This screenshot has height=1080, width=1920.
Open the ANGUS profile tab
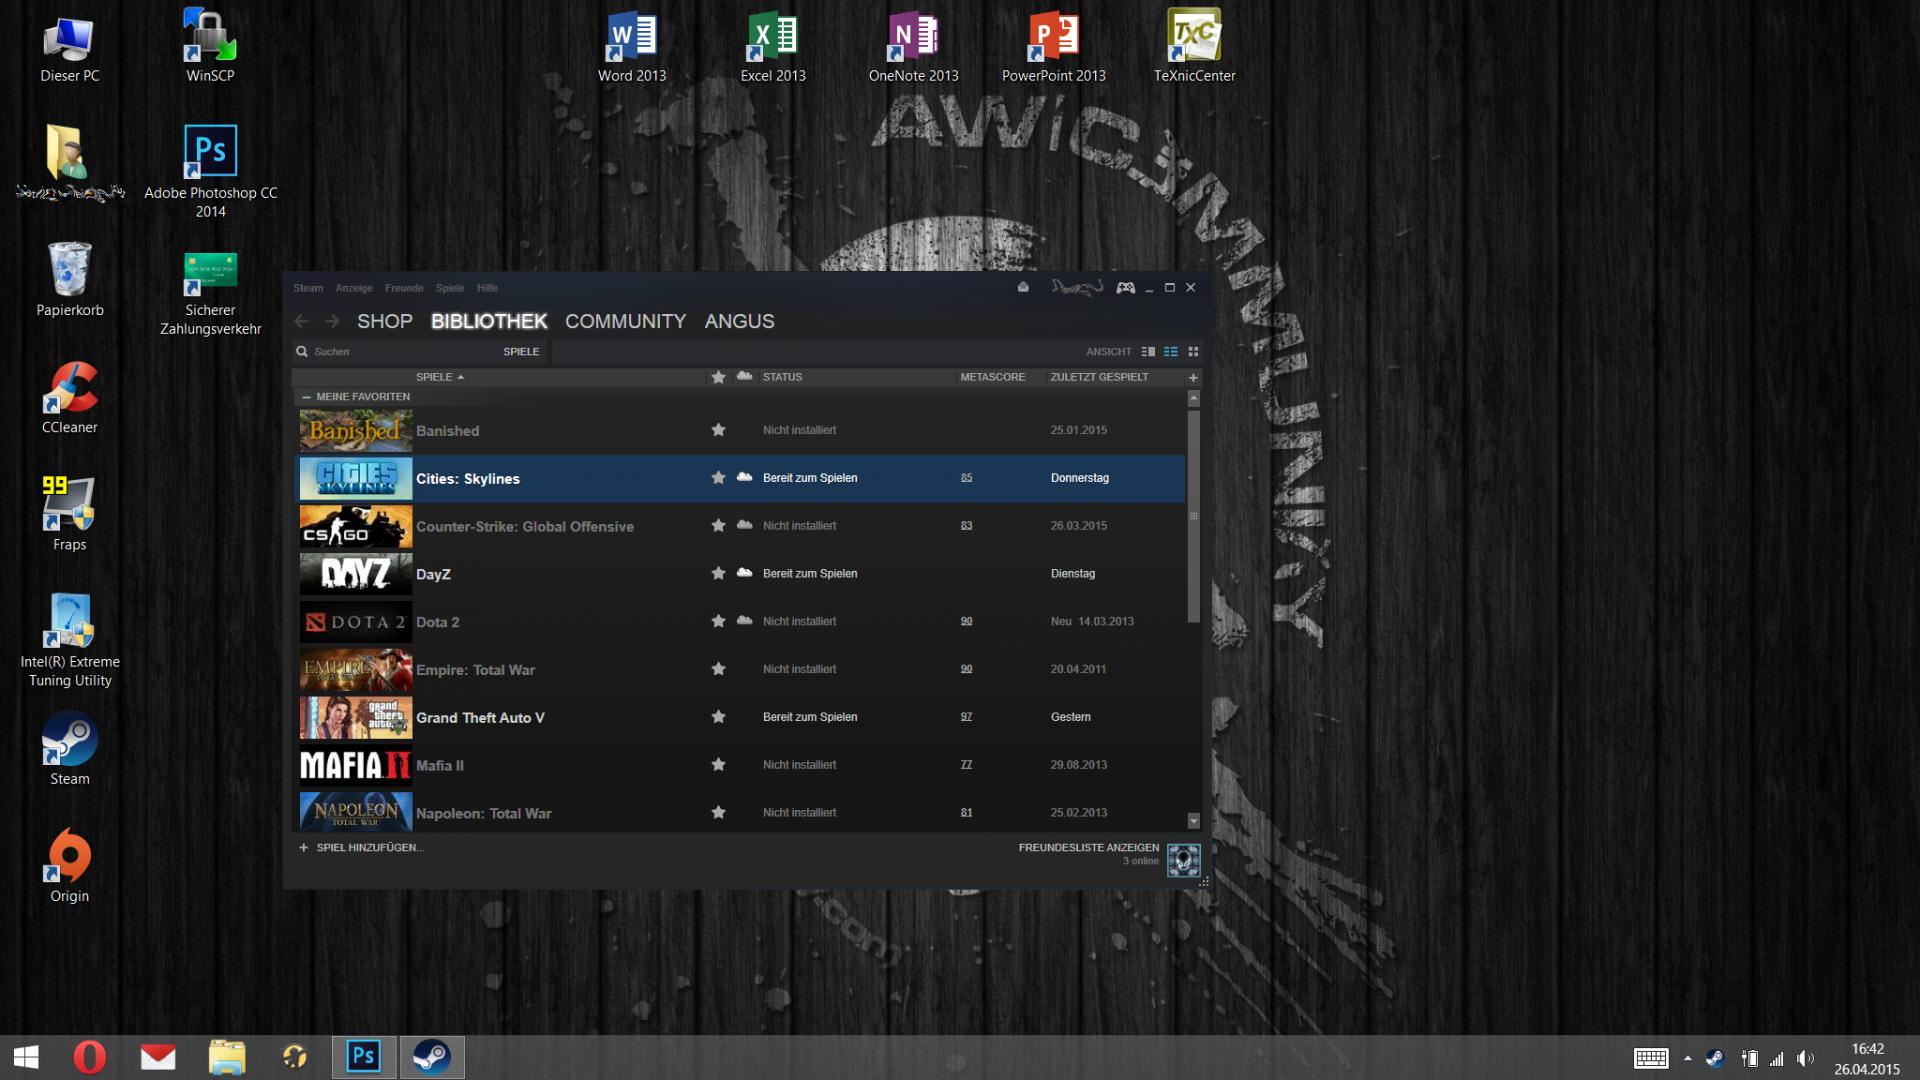coord(739,321)
